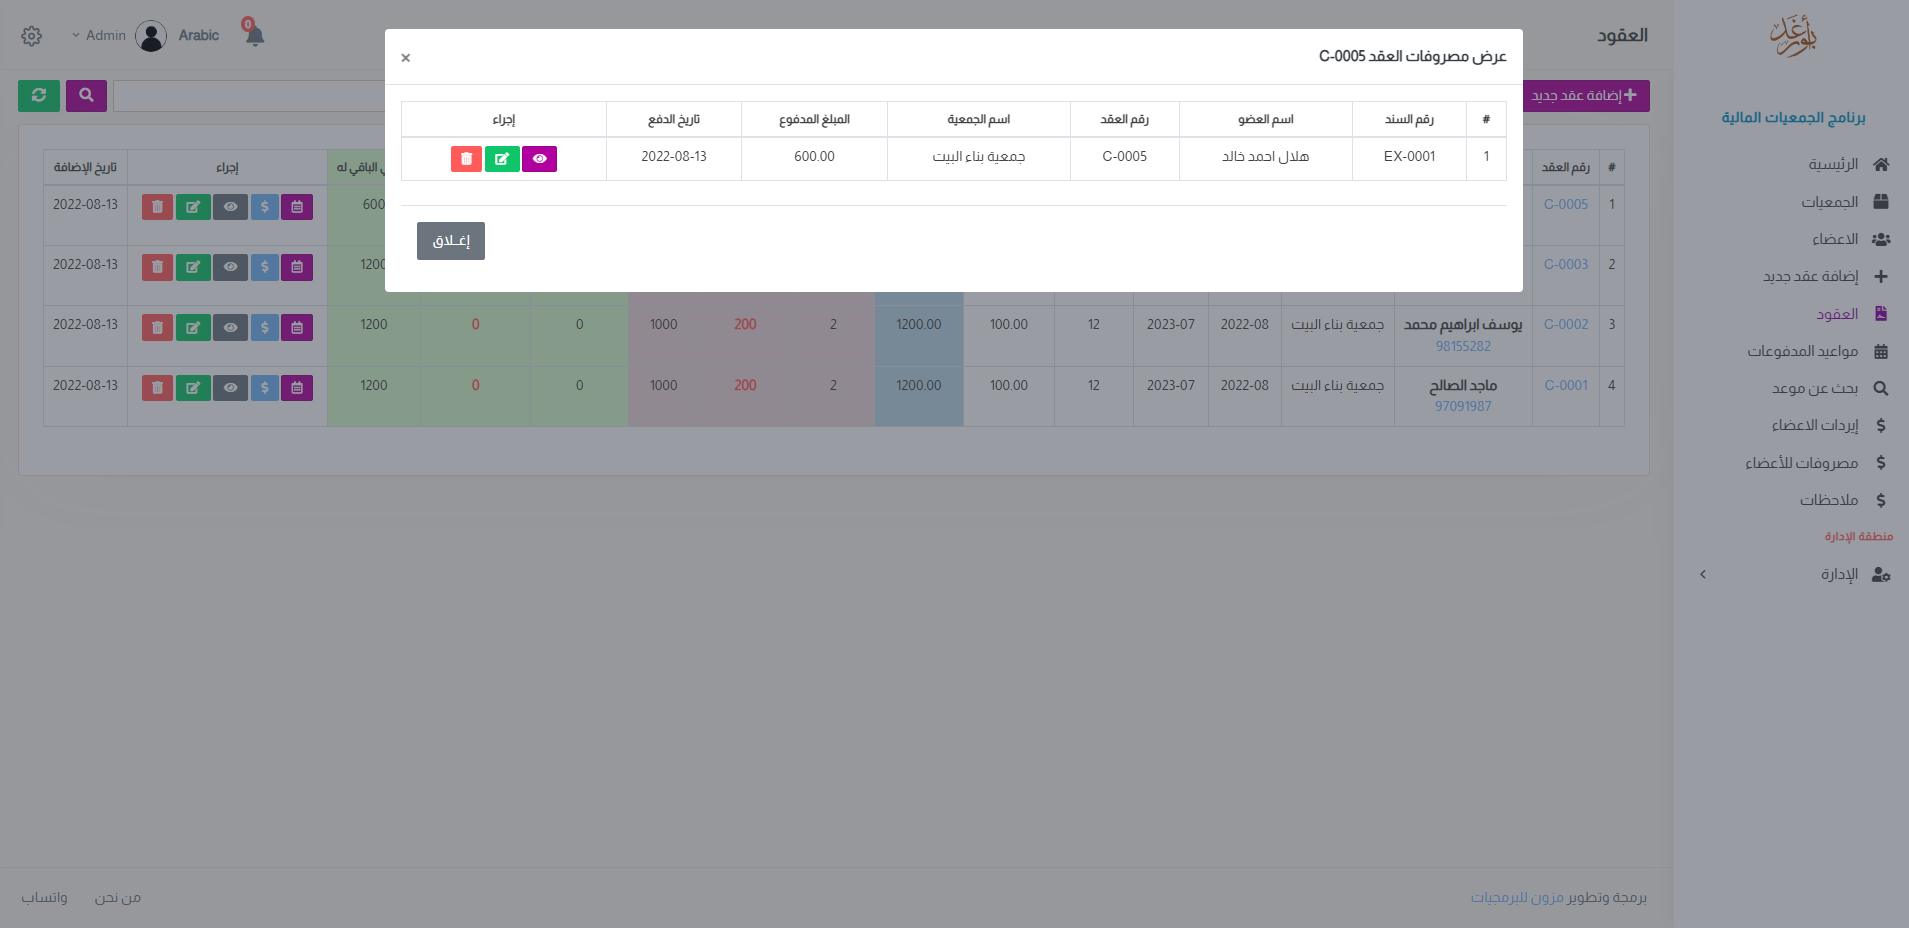Viewport: 1909px width, 928px height.
Task: Go to الرئيسية home menu item
Action: 1833,164
